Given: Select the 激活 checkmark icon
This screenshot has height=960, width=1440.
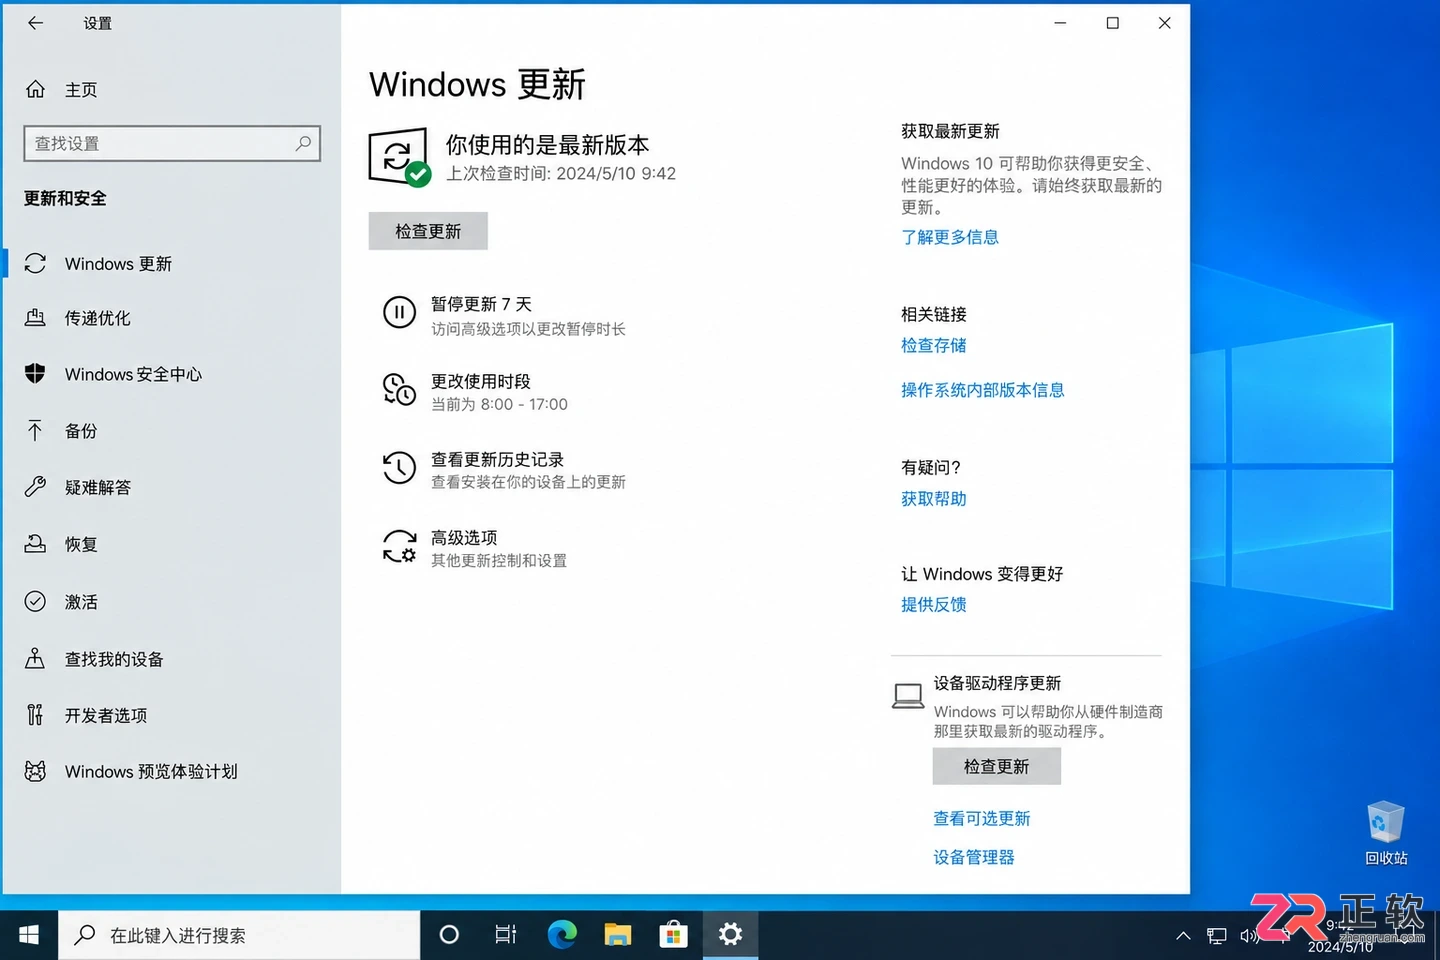Looking at the screenshot, I should (35, 601).
